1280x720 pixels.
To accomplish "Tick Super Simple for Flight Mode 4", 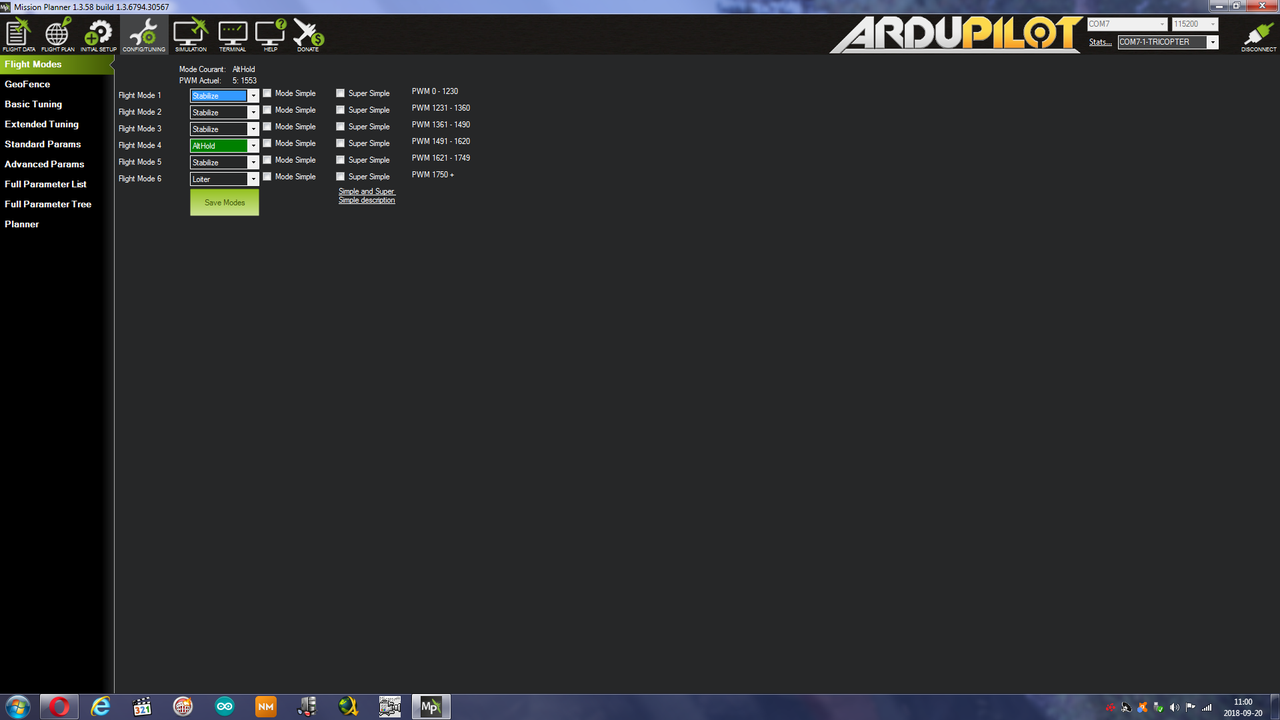I will [340, 143].
